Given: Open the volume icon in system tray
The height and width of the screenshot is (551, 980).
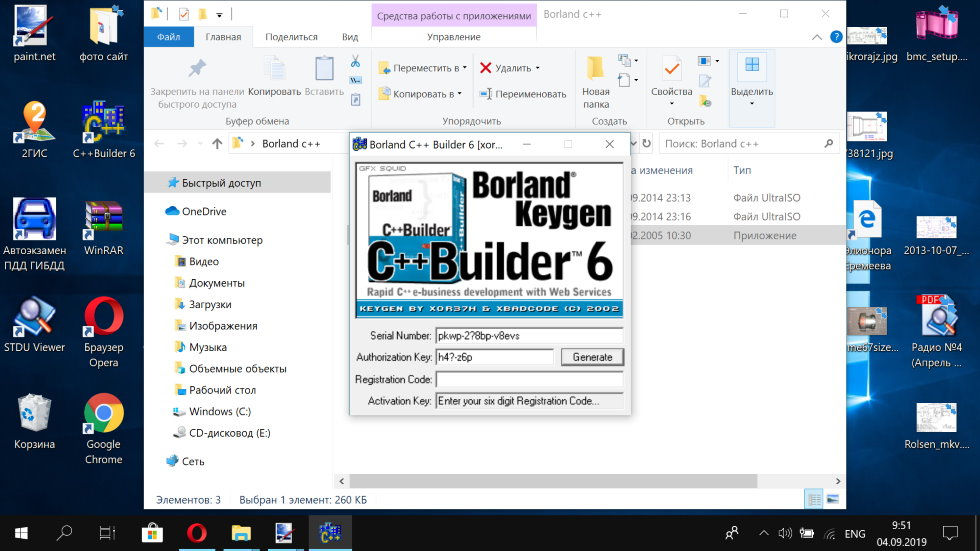Looking at the screenshot, I should [785, 534].
